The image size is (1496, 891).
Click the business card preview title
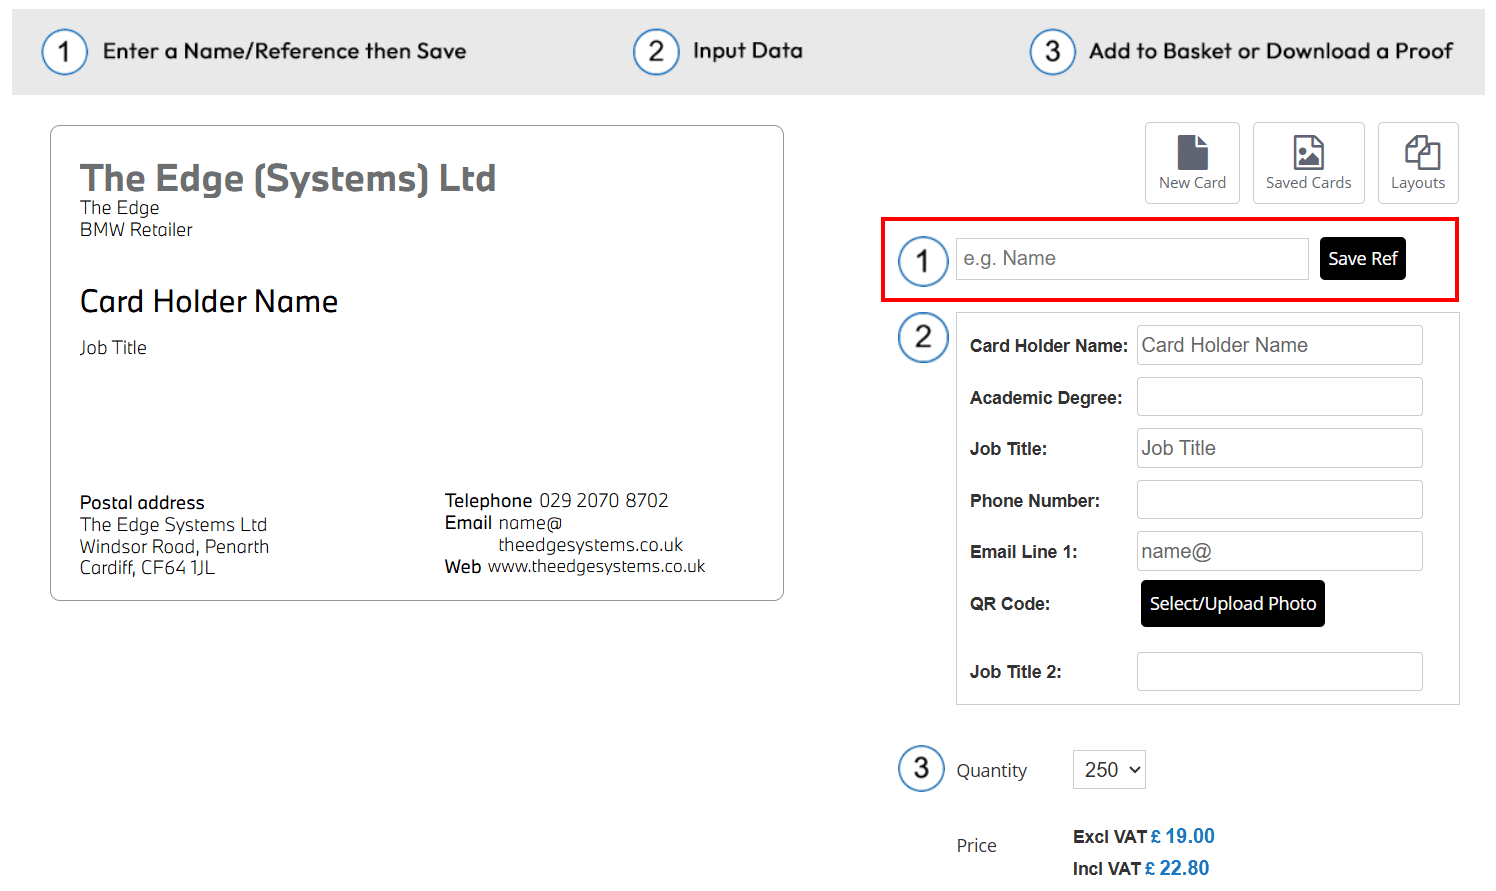click(x=288, y=178)
